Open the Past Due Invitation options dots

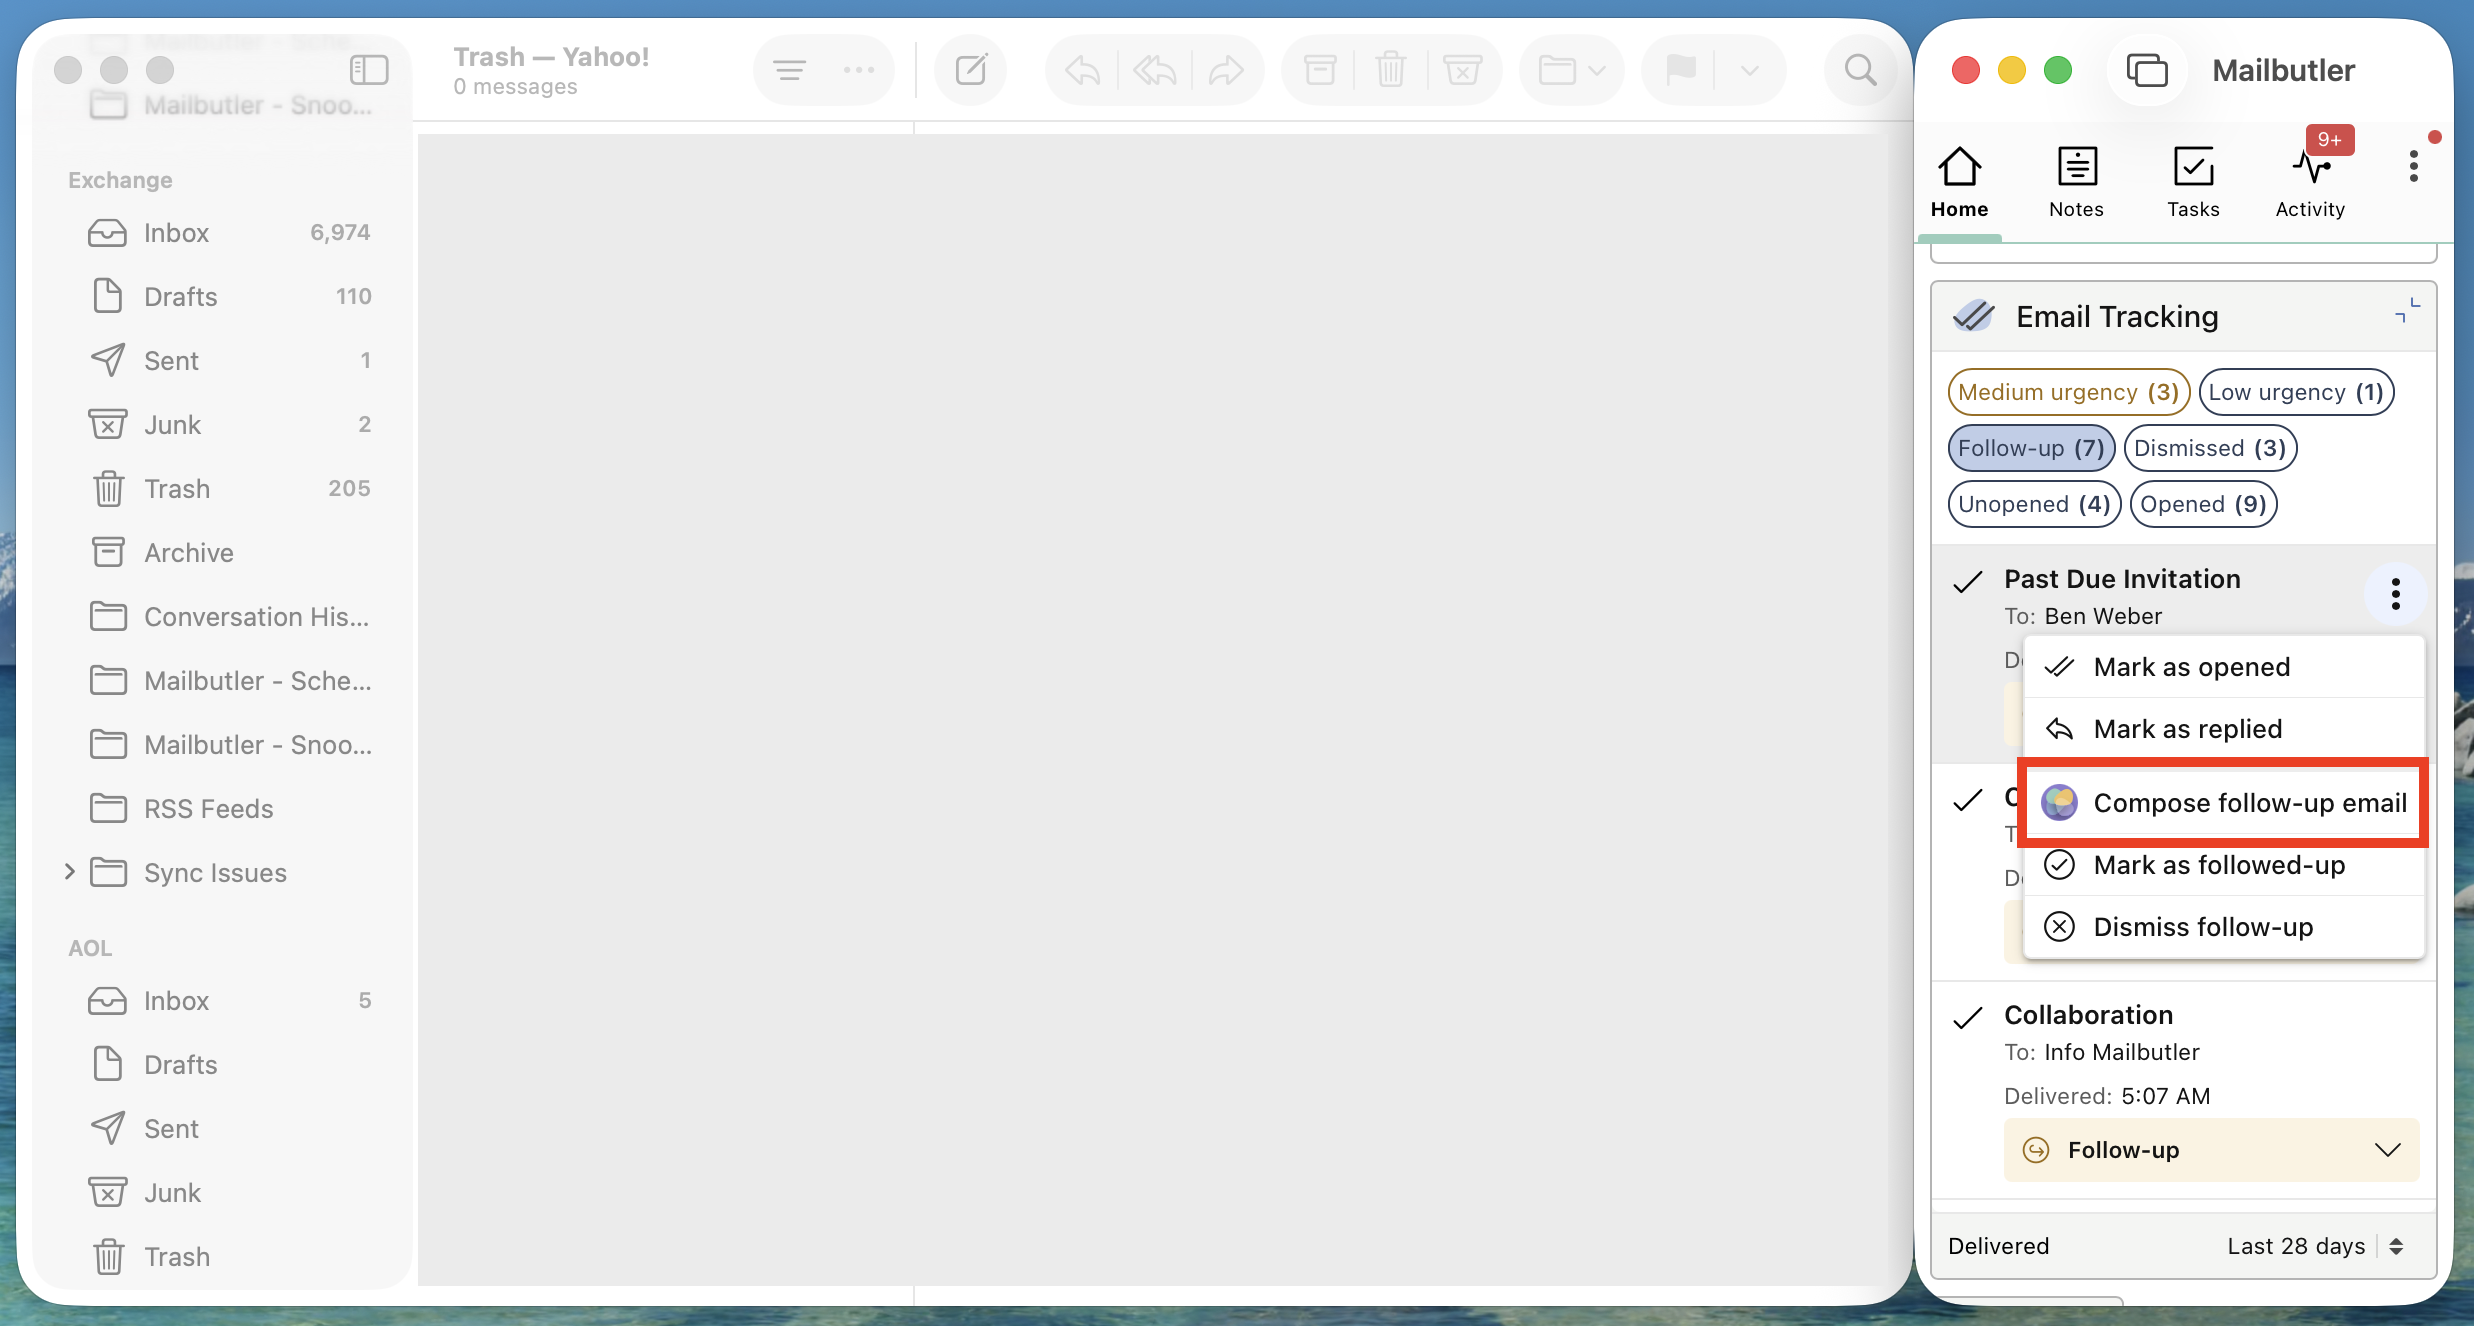pyautogui.click(x=2395, y=594)
